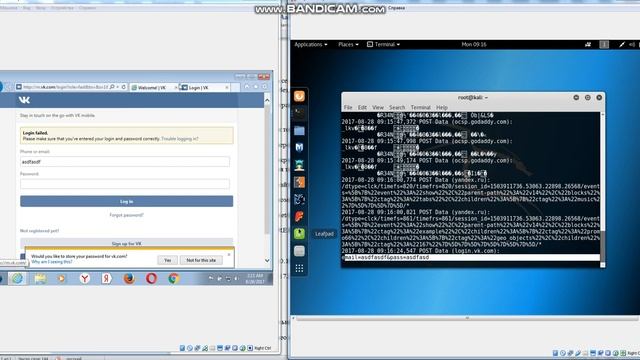Click the Kali clock Mon 09:16
The width and height of the screenshot is (640, 360).
[473, 44]
